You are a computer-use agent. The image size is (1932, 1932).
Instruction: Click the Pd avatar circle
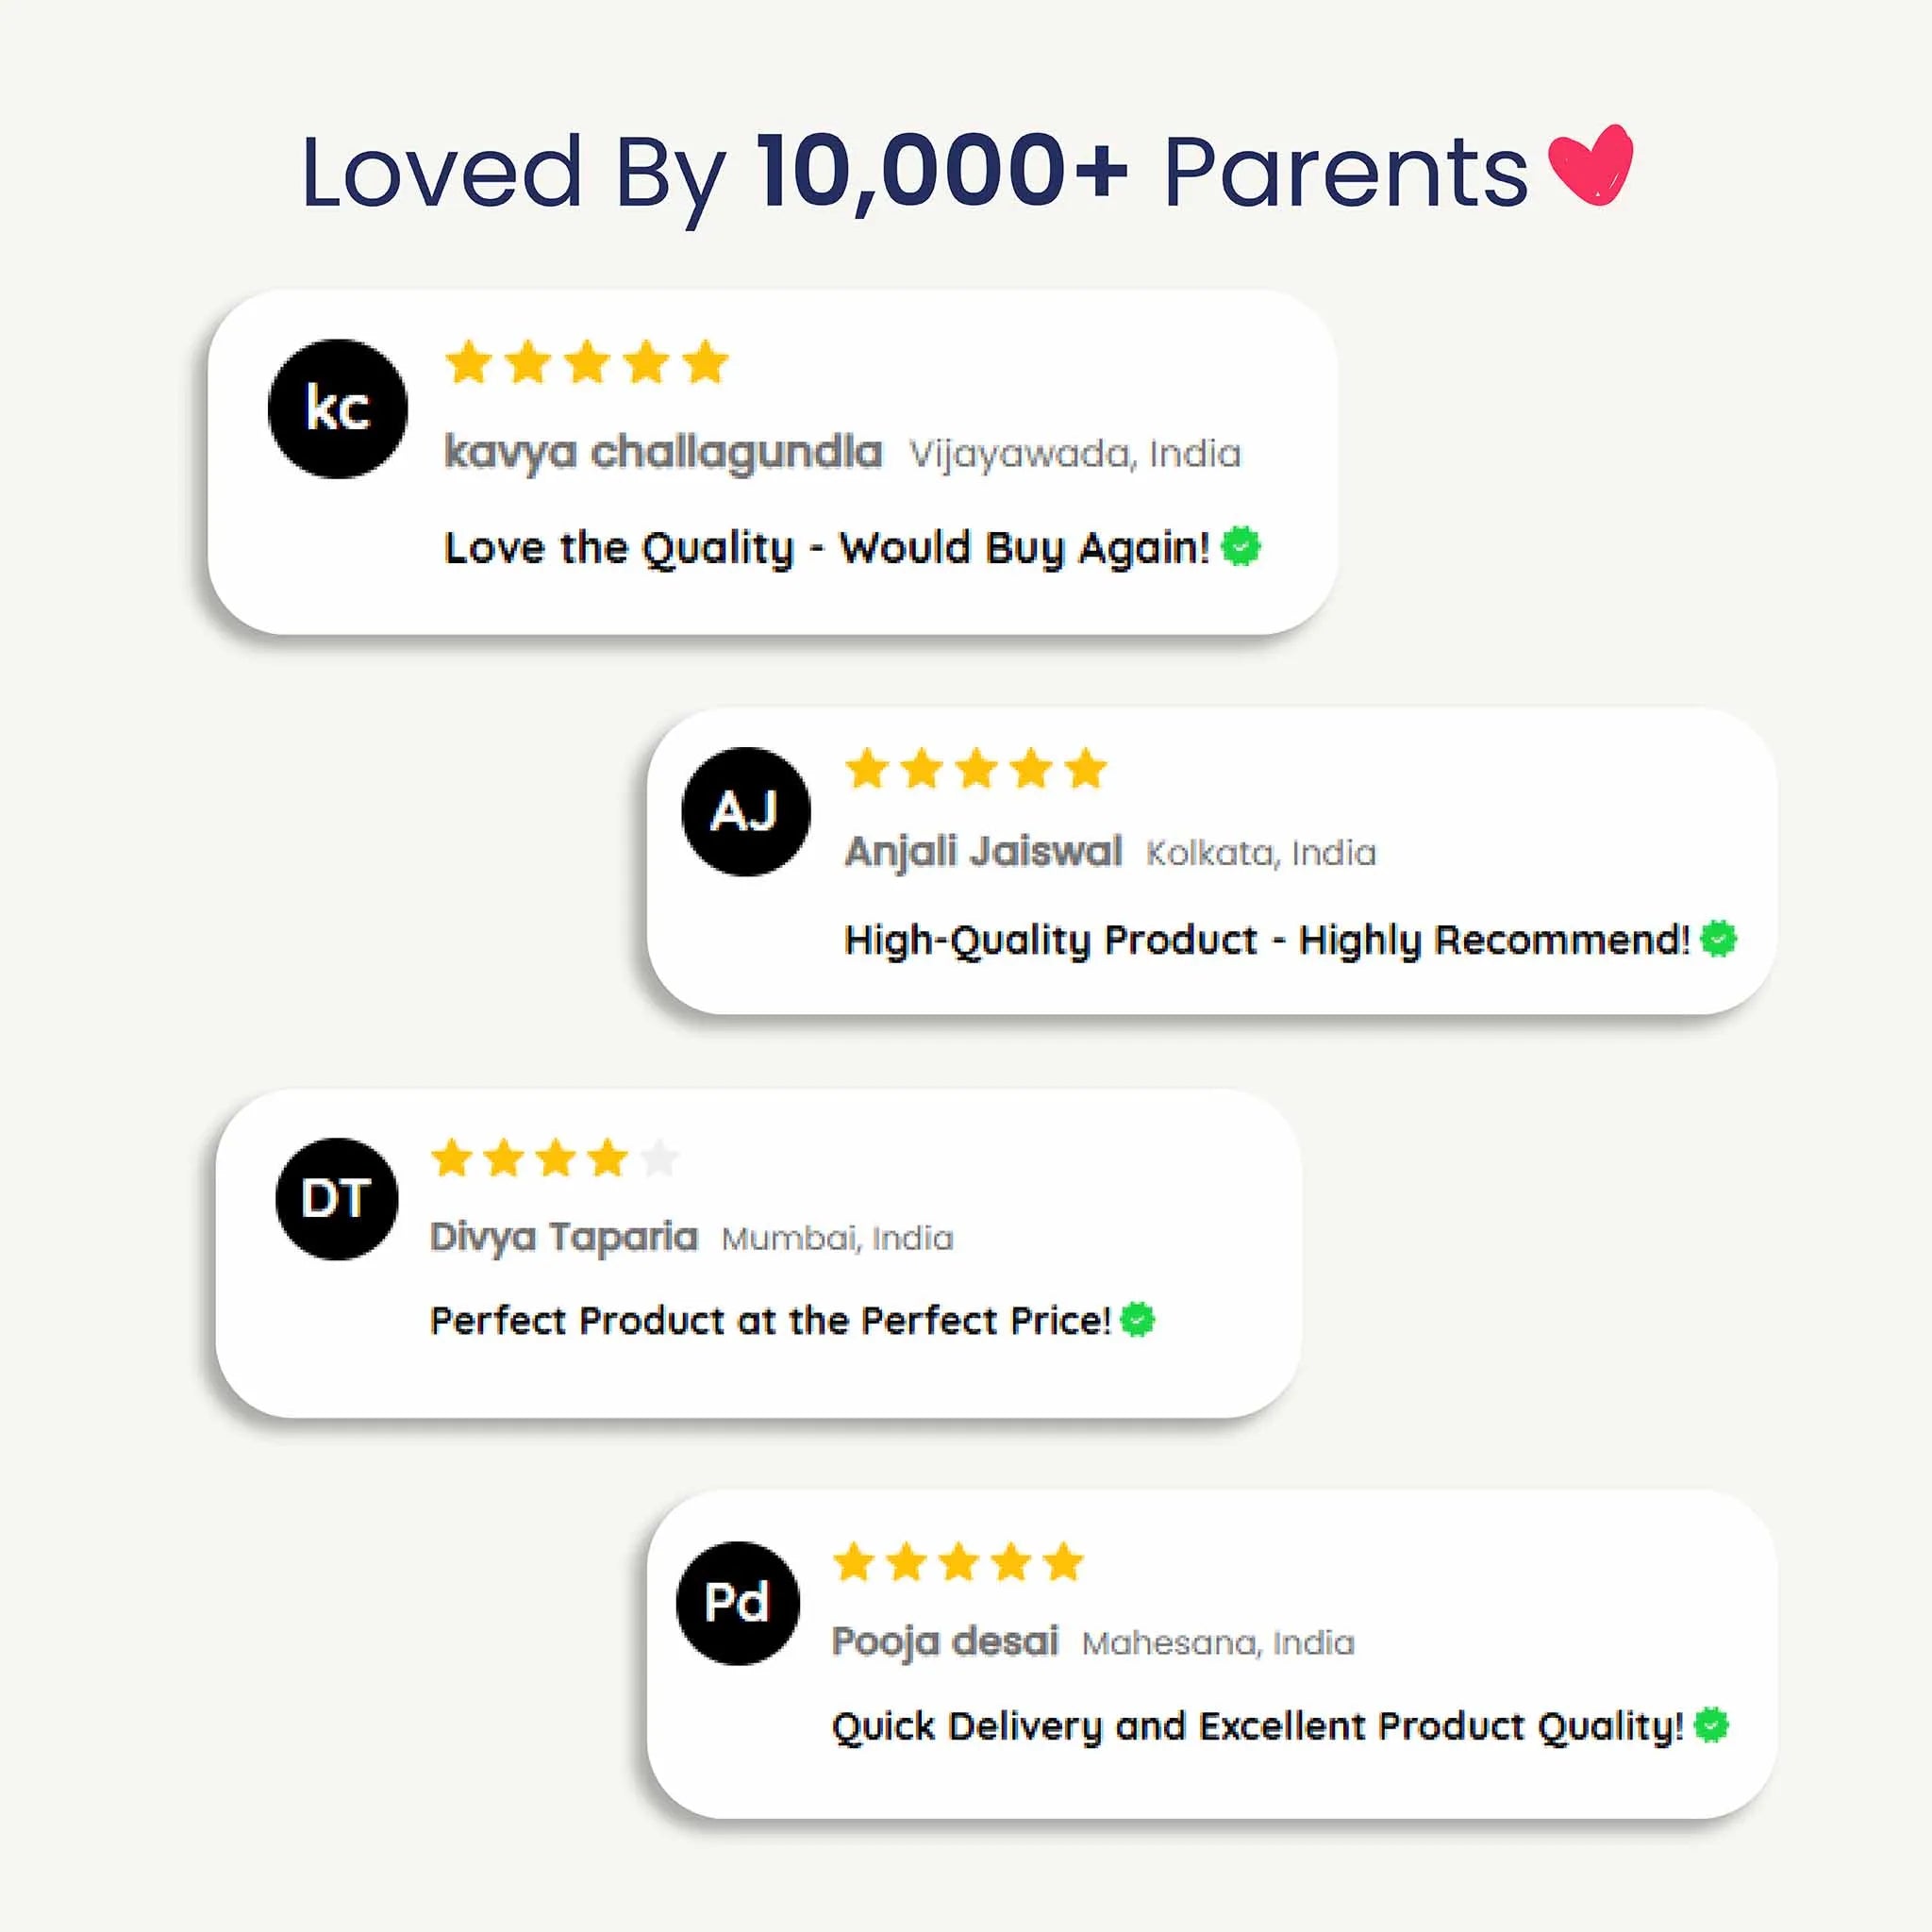click(738, 1602)
